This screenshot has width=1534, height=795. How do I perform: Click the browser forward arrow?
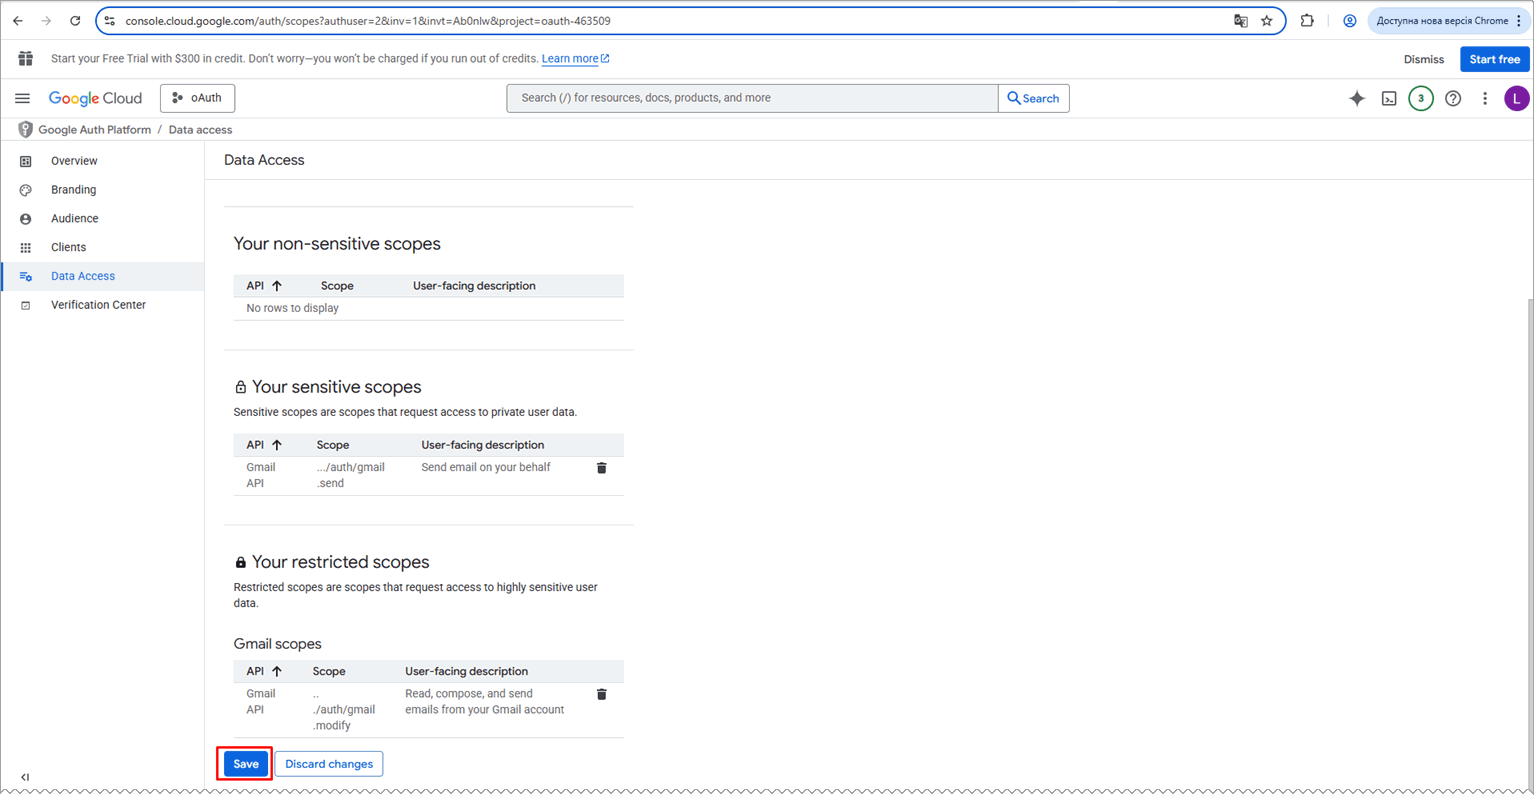46,20
